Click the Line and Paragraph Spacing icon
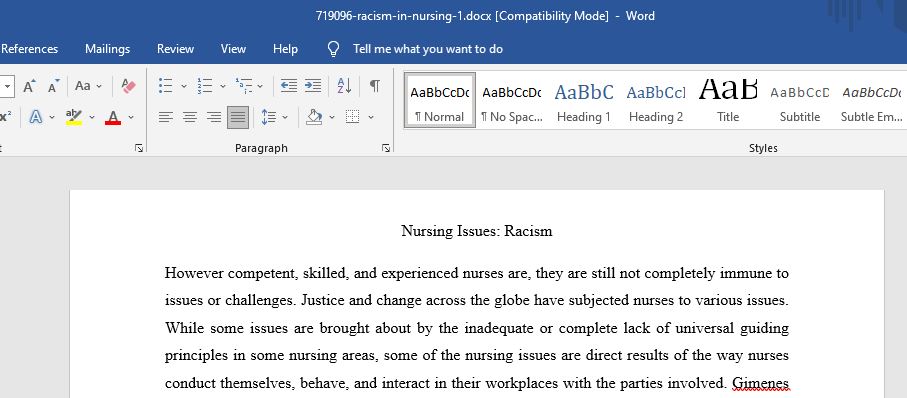This screenshot has width=907, height=398. [x=268, y=117]
